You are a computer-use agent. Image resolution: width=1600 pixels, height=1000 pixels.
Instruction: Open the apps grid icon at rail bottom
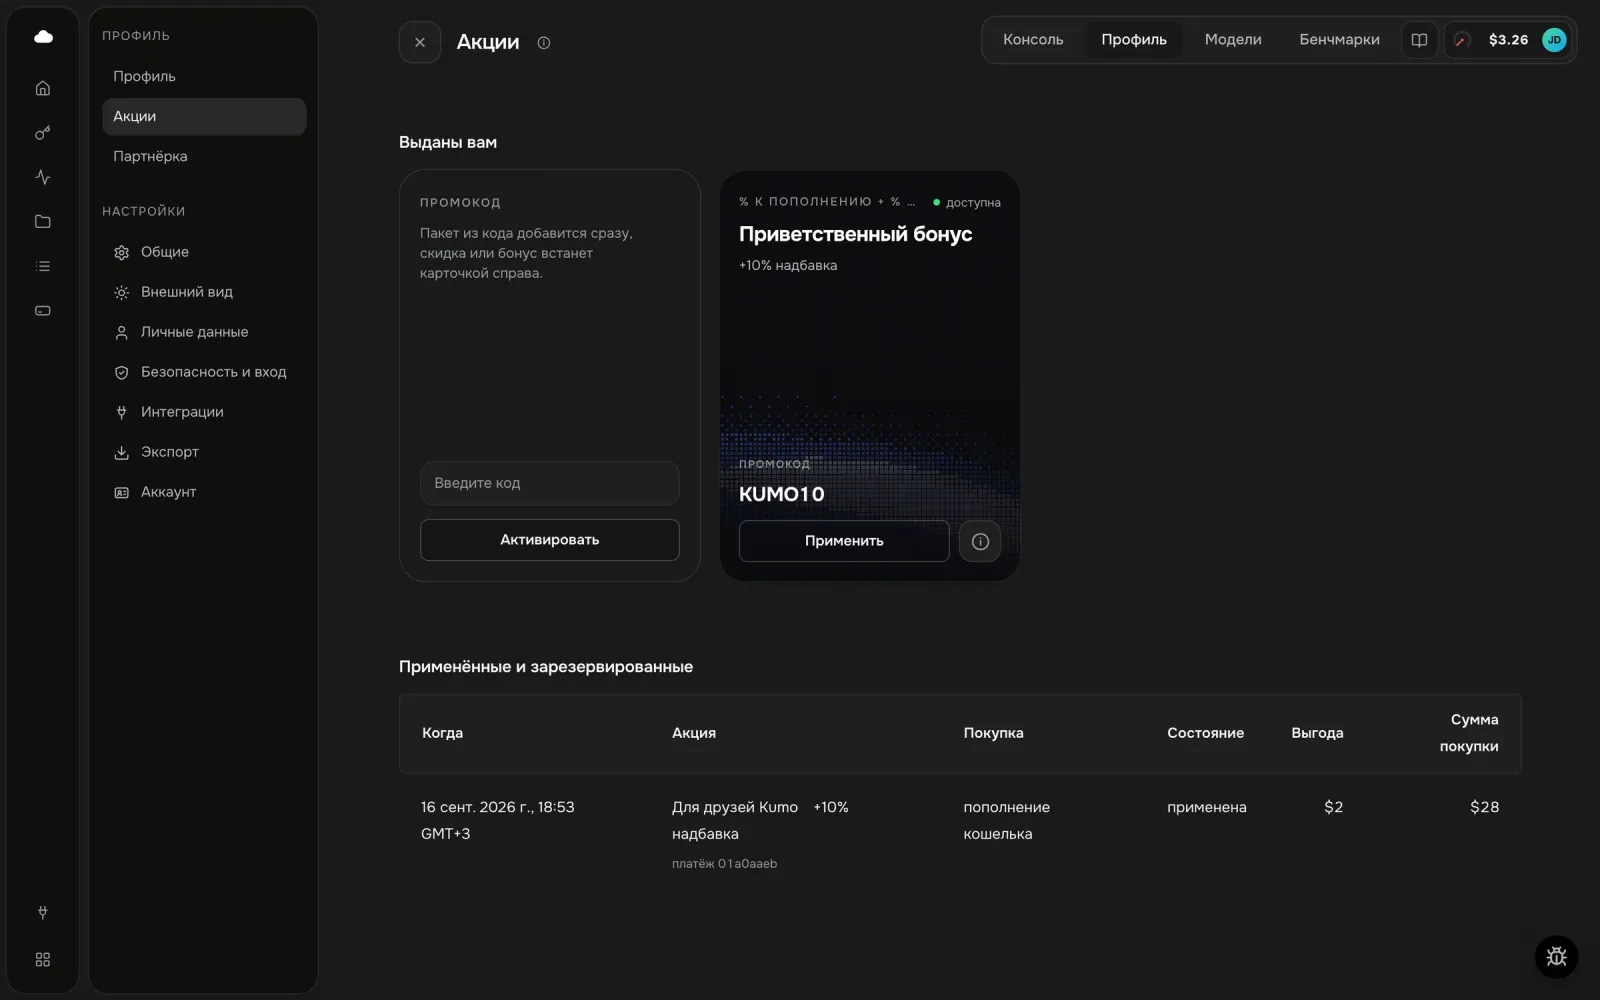[x=43, y=960]
